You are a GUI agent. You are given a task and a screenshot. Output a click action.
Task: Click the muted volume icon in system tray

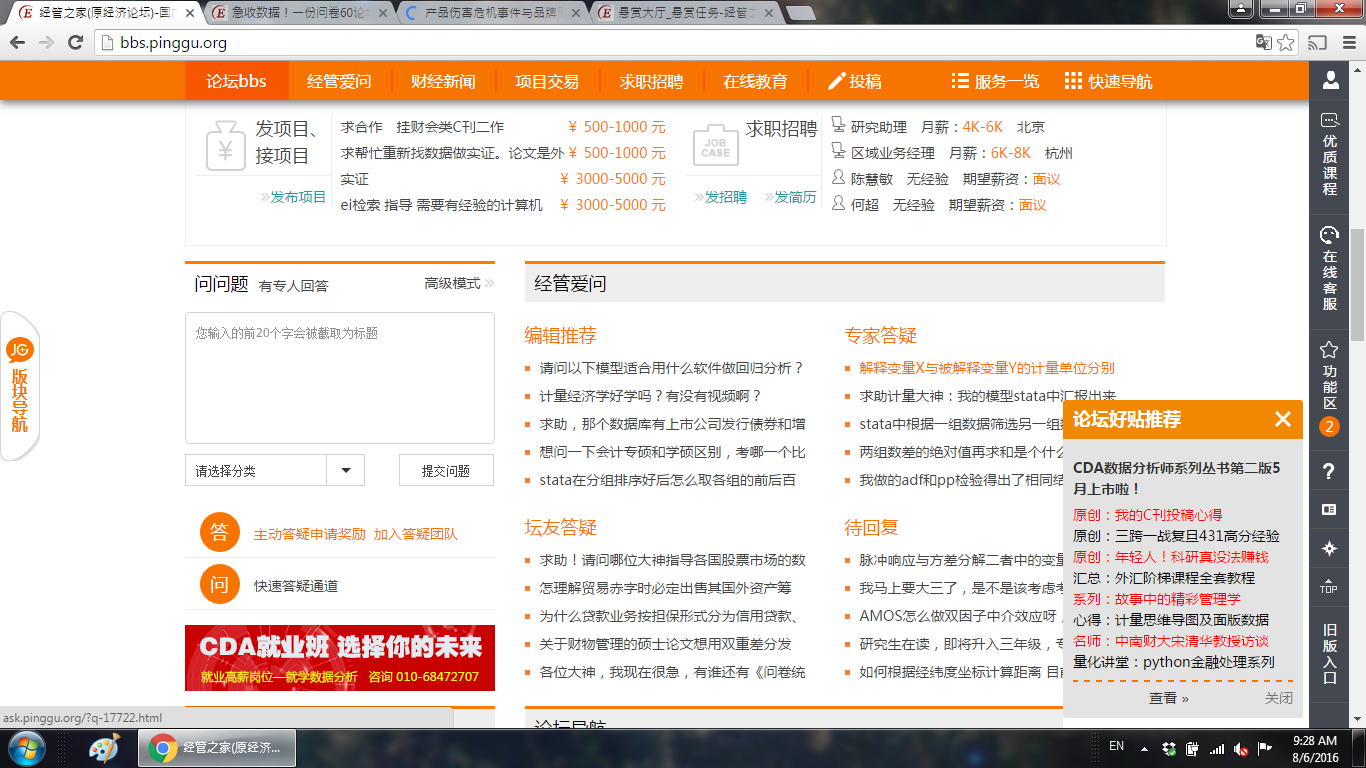pyautogui.click(x=1241, y=748)
